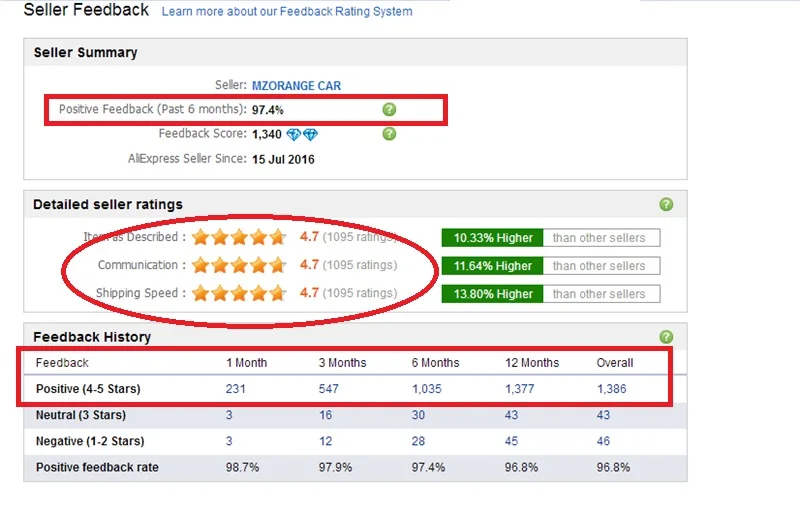Click the 13.80% Higher comparison bar
Screen dimensions: 800x513
click(x=551, y=294)
